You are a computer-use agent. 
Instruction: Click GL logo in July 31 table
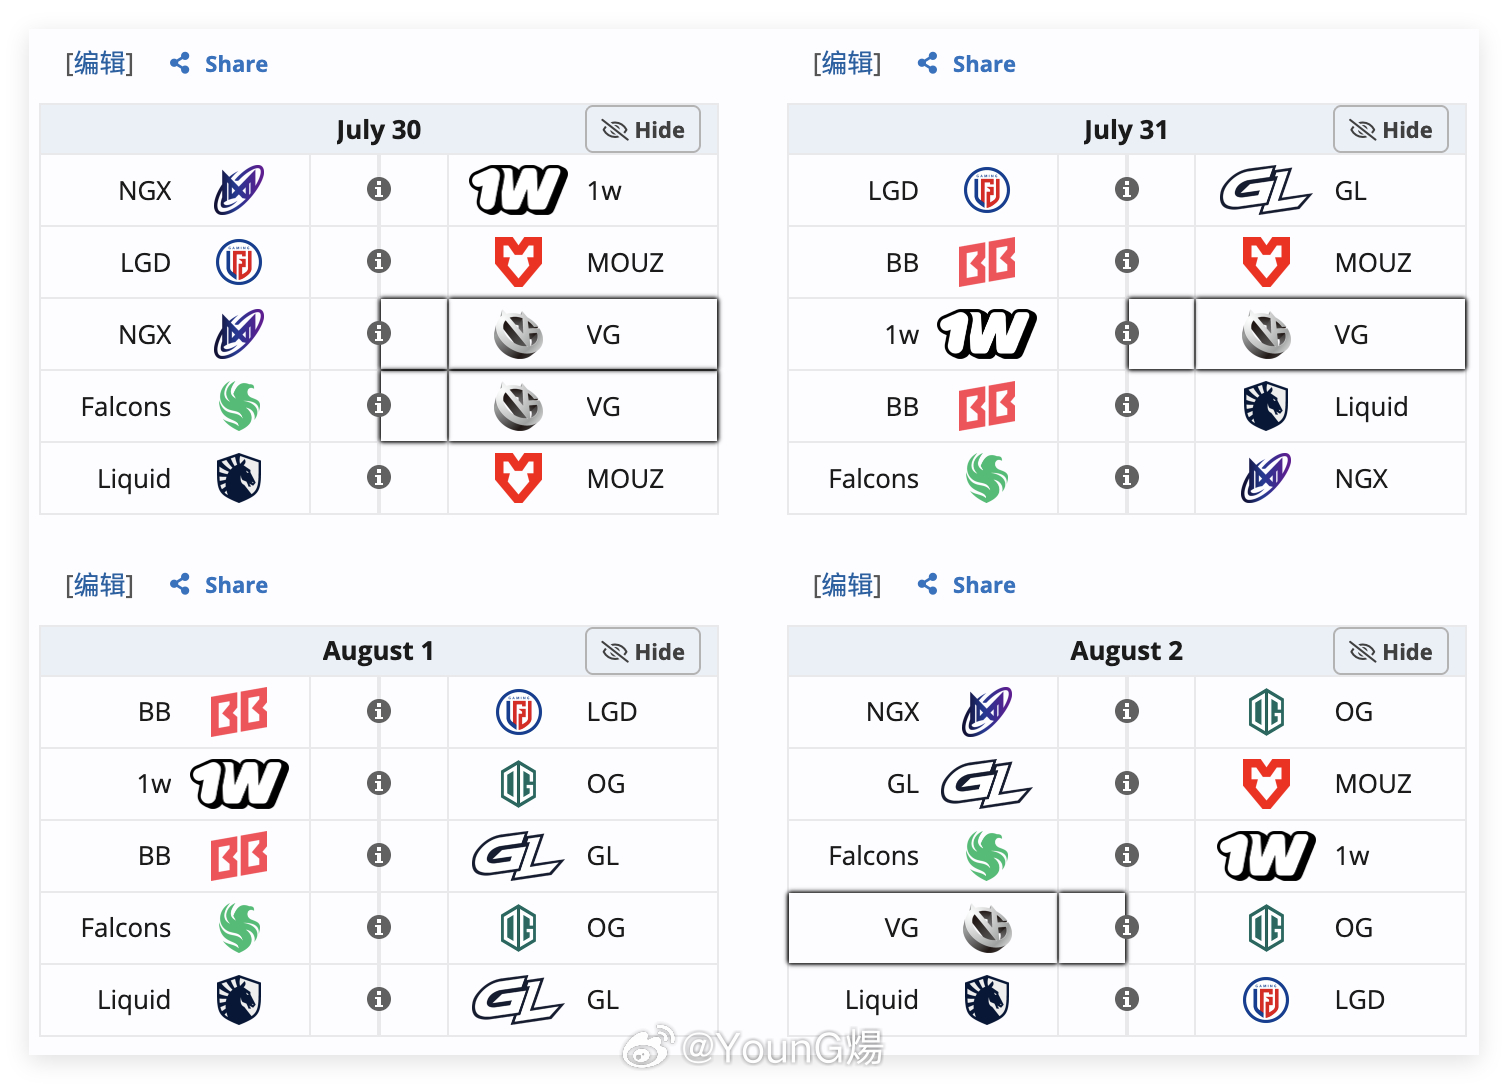[x=1265, y=190]
